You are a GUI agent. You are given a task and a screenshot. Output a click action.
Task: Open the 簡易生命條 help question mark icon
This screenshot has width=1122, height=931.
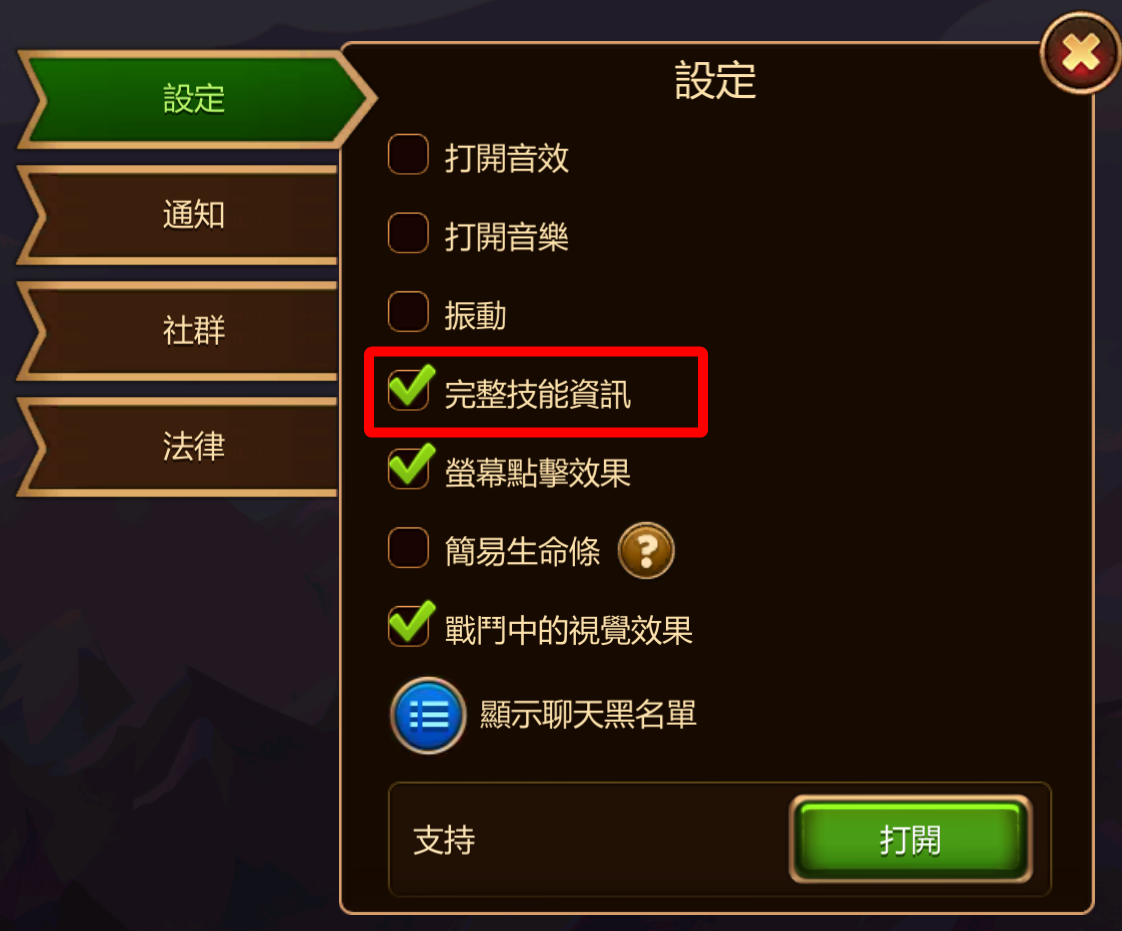pos(645,550)
